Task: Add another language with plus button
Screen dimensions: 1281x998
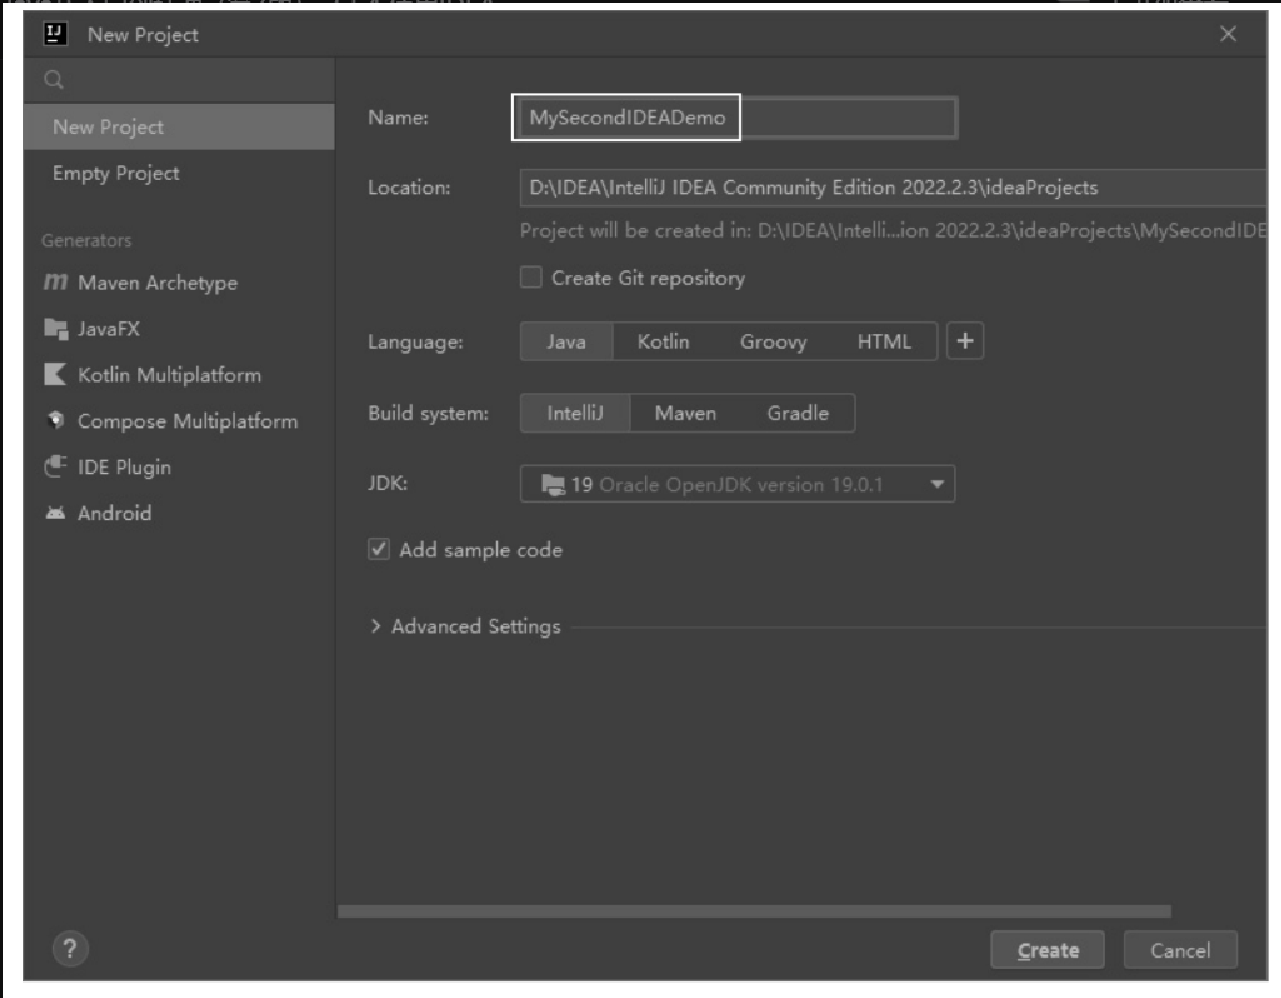Action: (x=965, y=341)
